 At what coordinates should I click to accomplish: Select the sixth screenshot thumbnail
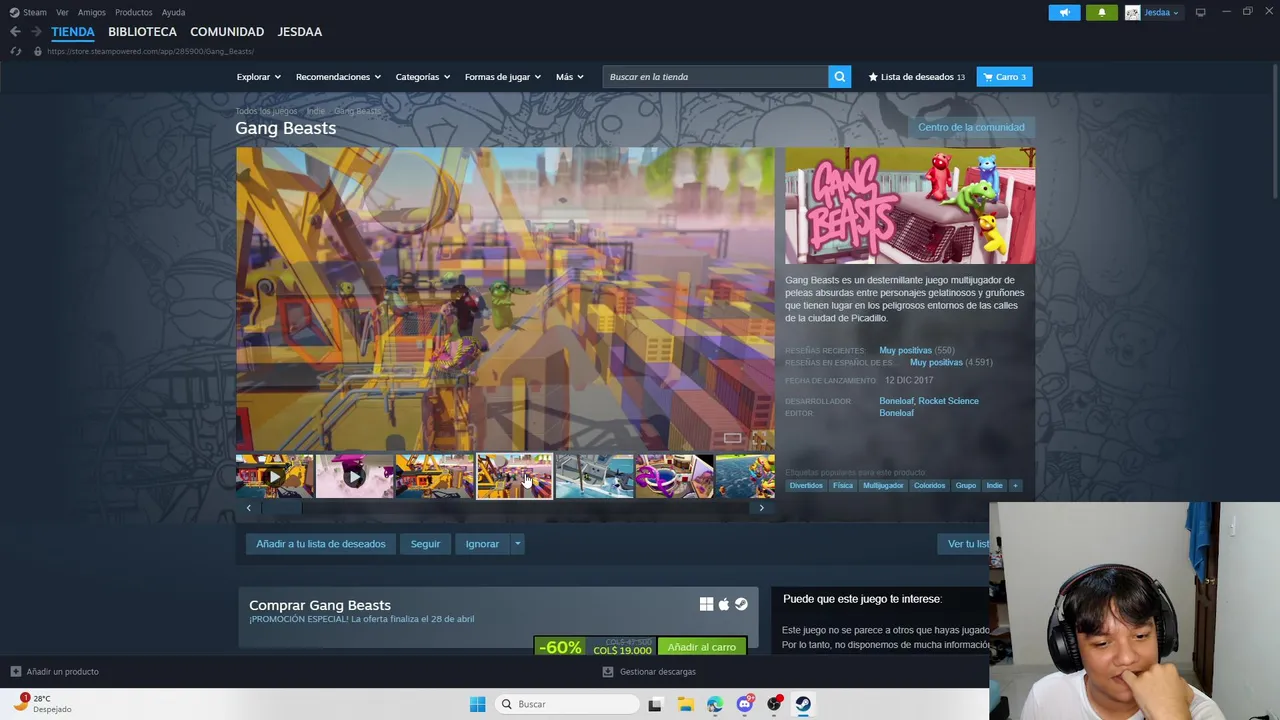(x=674, y=477)
